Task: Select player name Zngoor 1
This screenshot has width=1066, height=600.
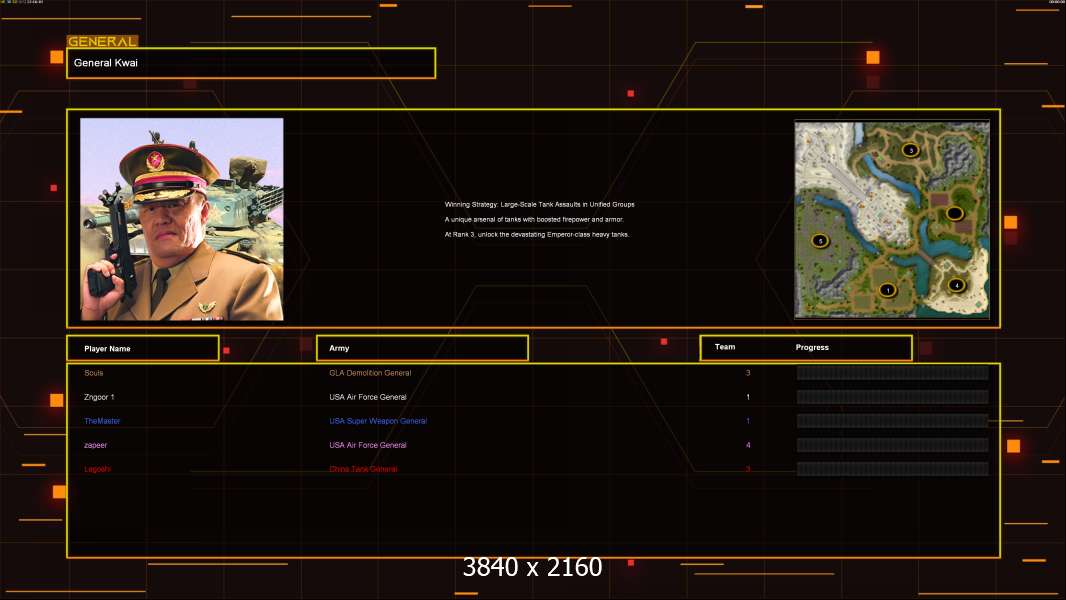Action: (99, 397)
